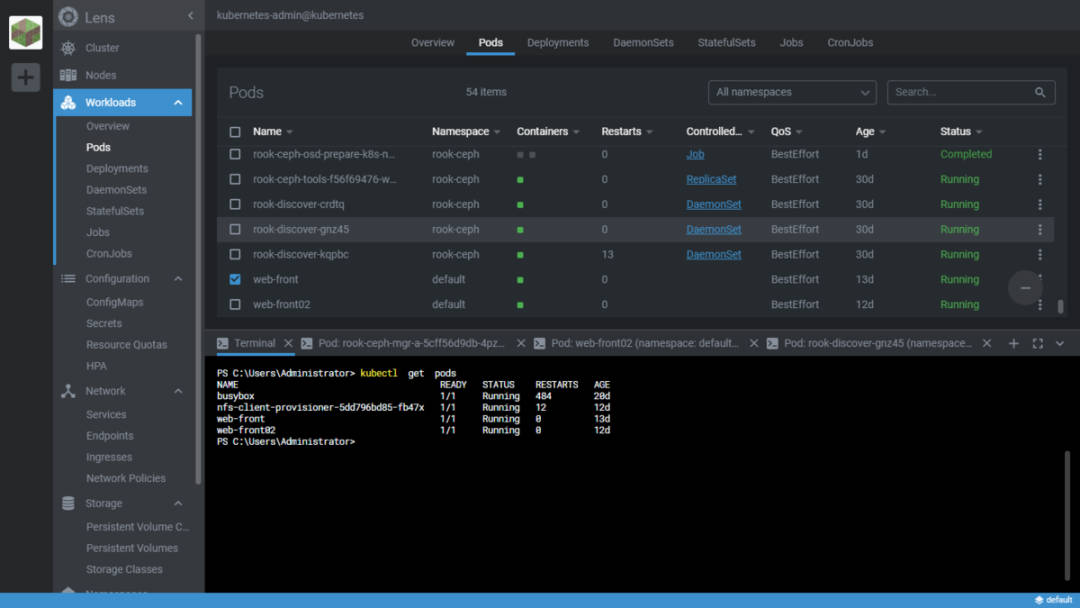Click the Storage section icon

pyautogui.click(x=68, y=503)
